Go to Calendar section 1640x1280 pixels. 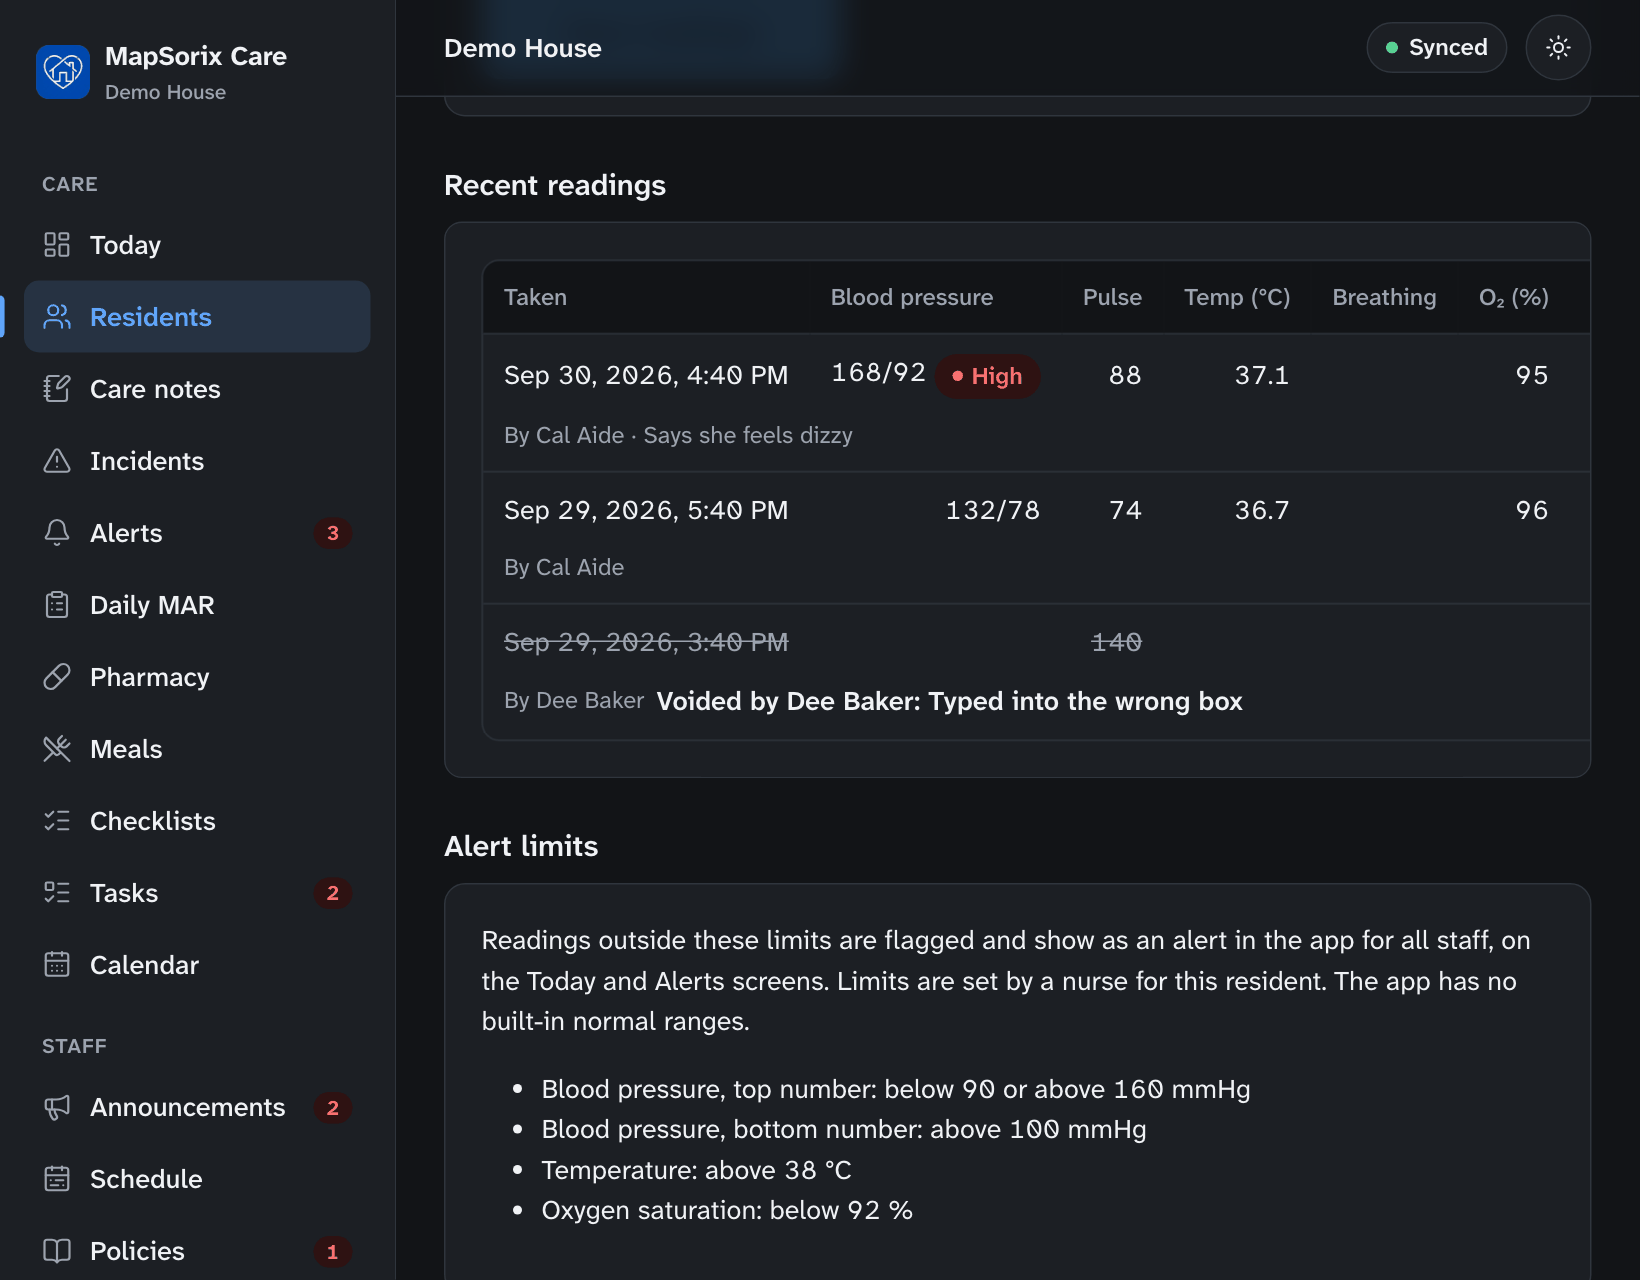click(197, 965)
